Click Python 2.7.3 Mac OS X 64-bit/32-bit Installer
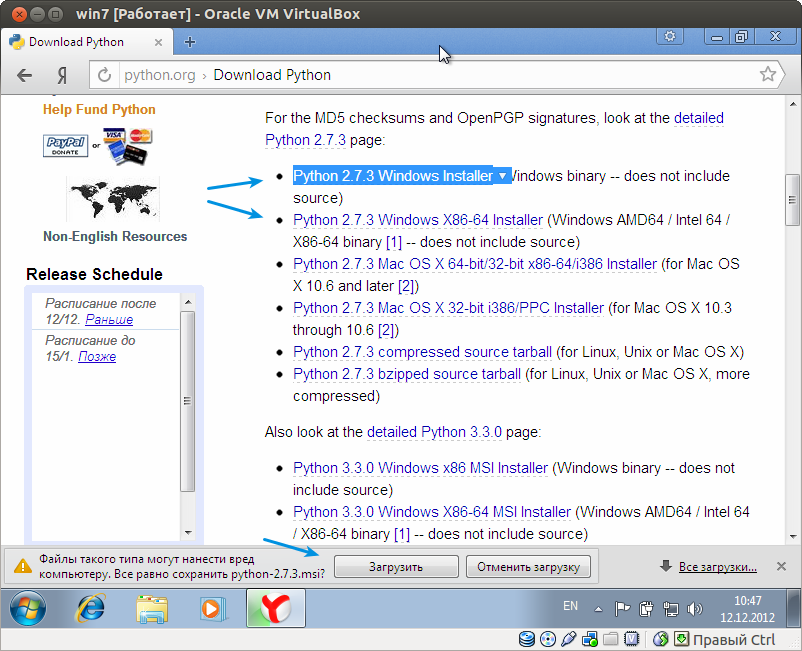The height and width of the screenshot is (651, 802). click(475, 264)
